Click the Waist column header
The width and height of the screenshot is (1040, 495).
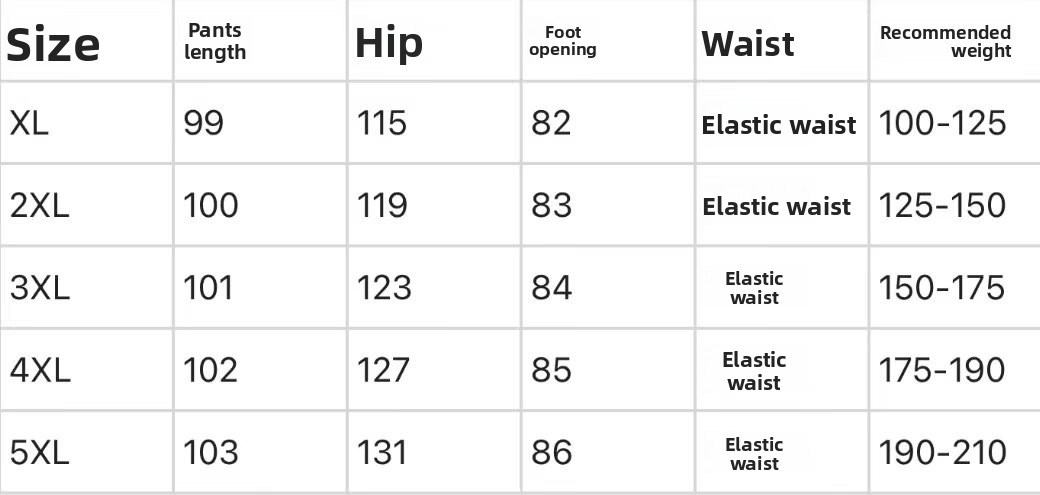pyautogui.click(x=748, y=44)
